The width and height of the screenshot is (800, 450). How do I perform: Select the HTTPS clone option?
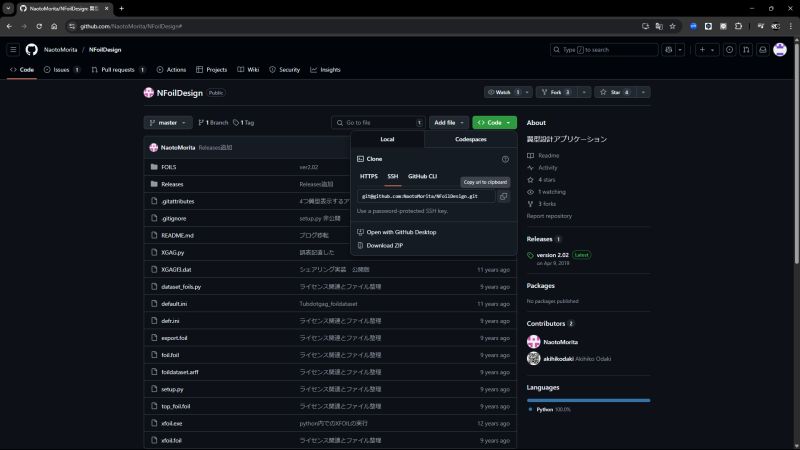pos(368,177)
